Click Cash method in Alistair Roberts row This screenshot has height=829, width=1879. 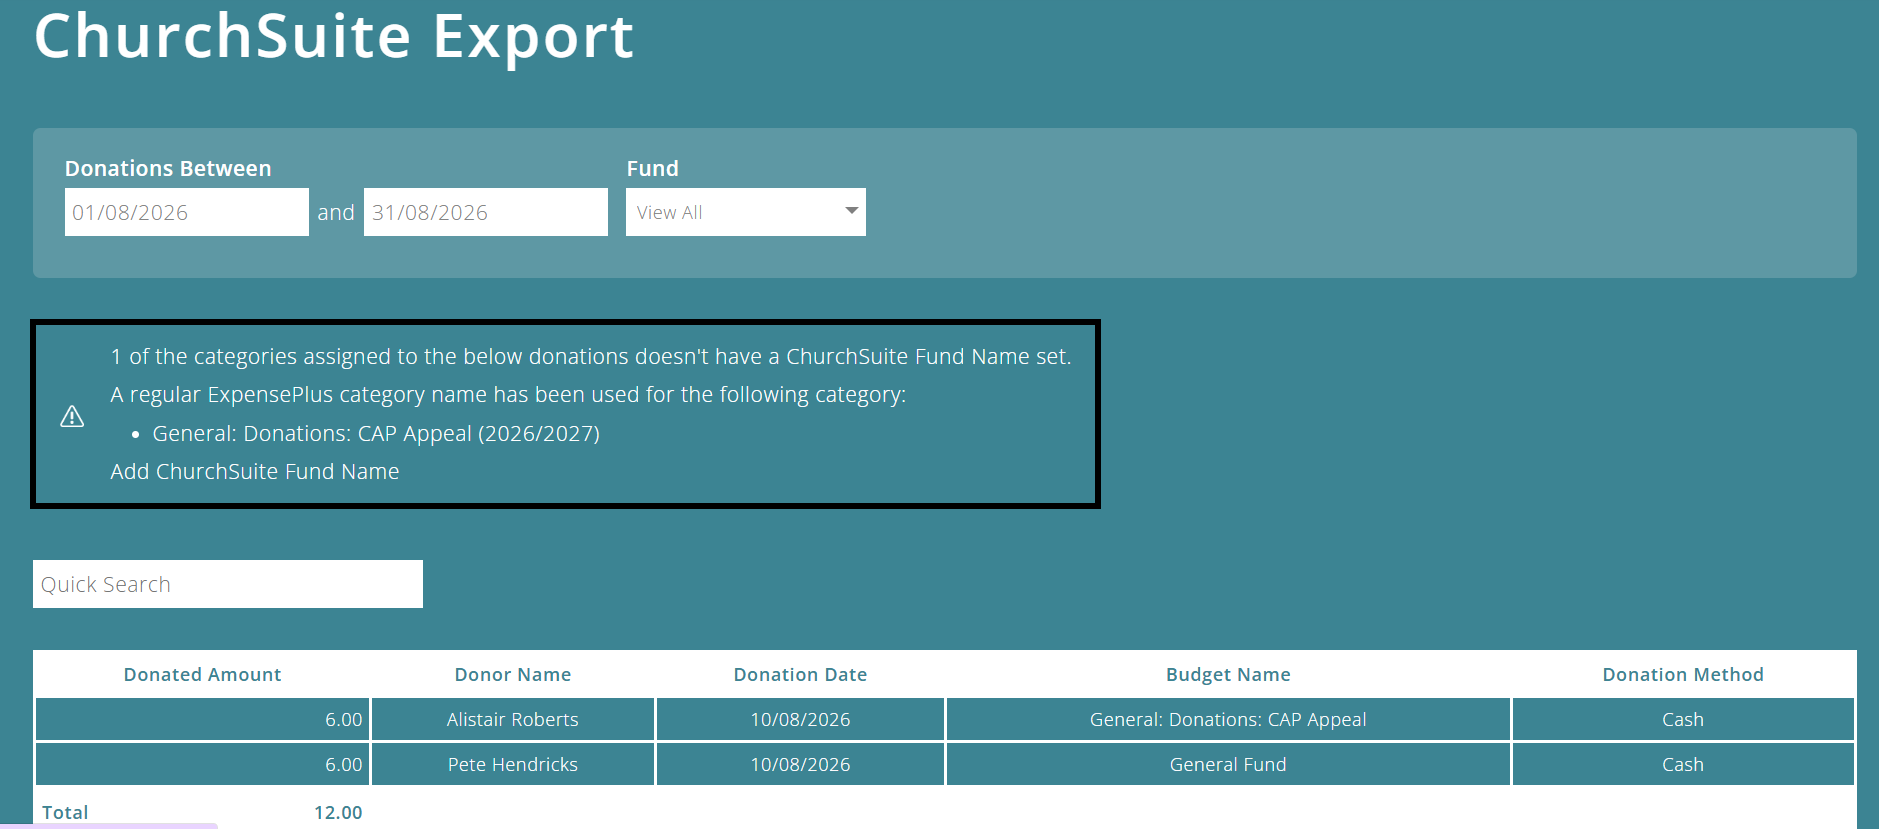coord(1683,719)
